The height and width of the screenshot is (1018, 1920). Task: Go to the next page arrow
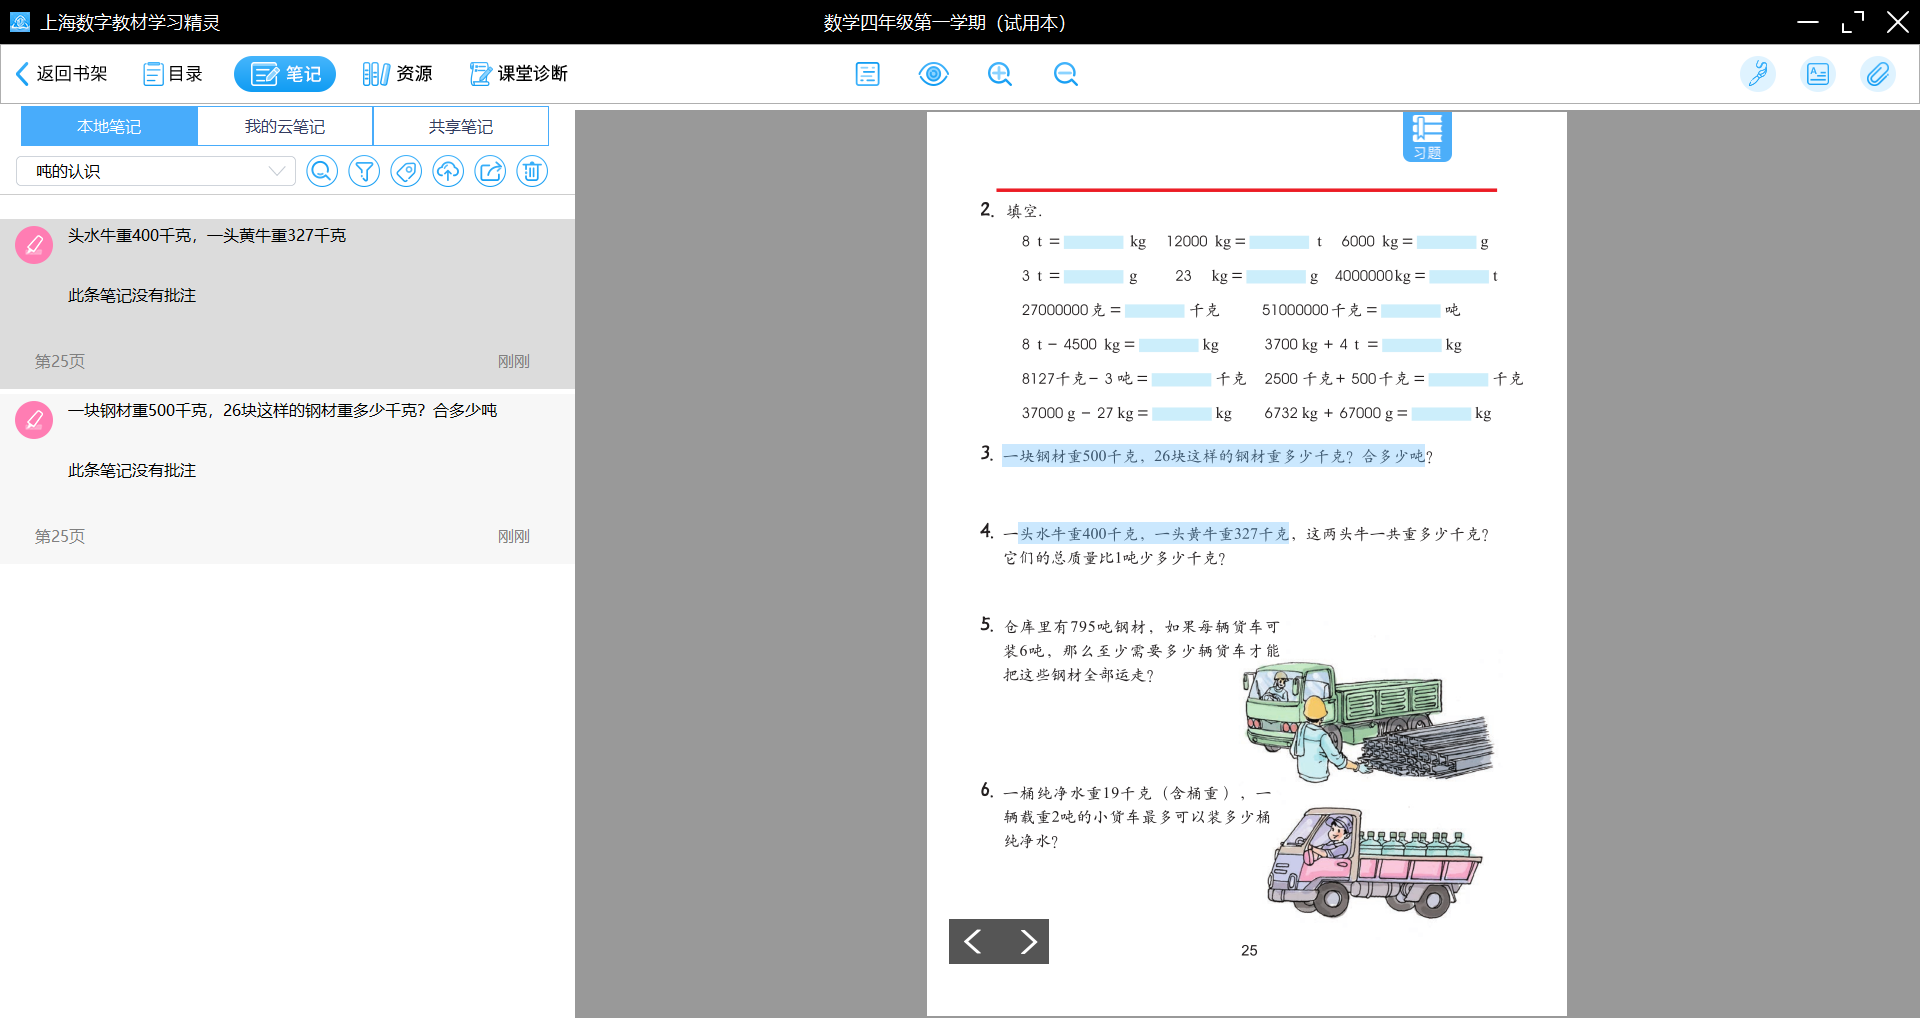pos(1026,941)
